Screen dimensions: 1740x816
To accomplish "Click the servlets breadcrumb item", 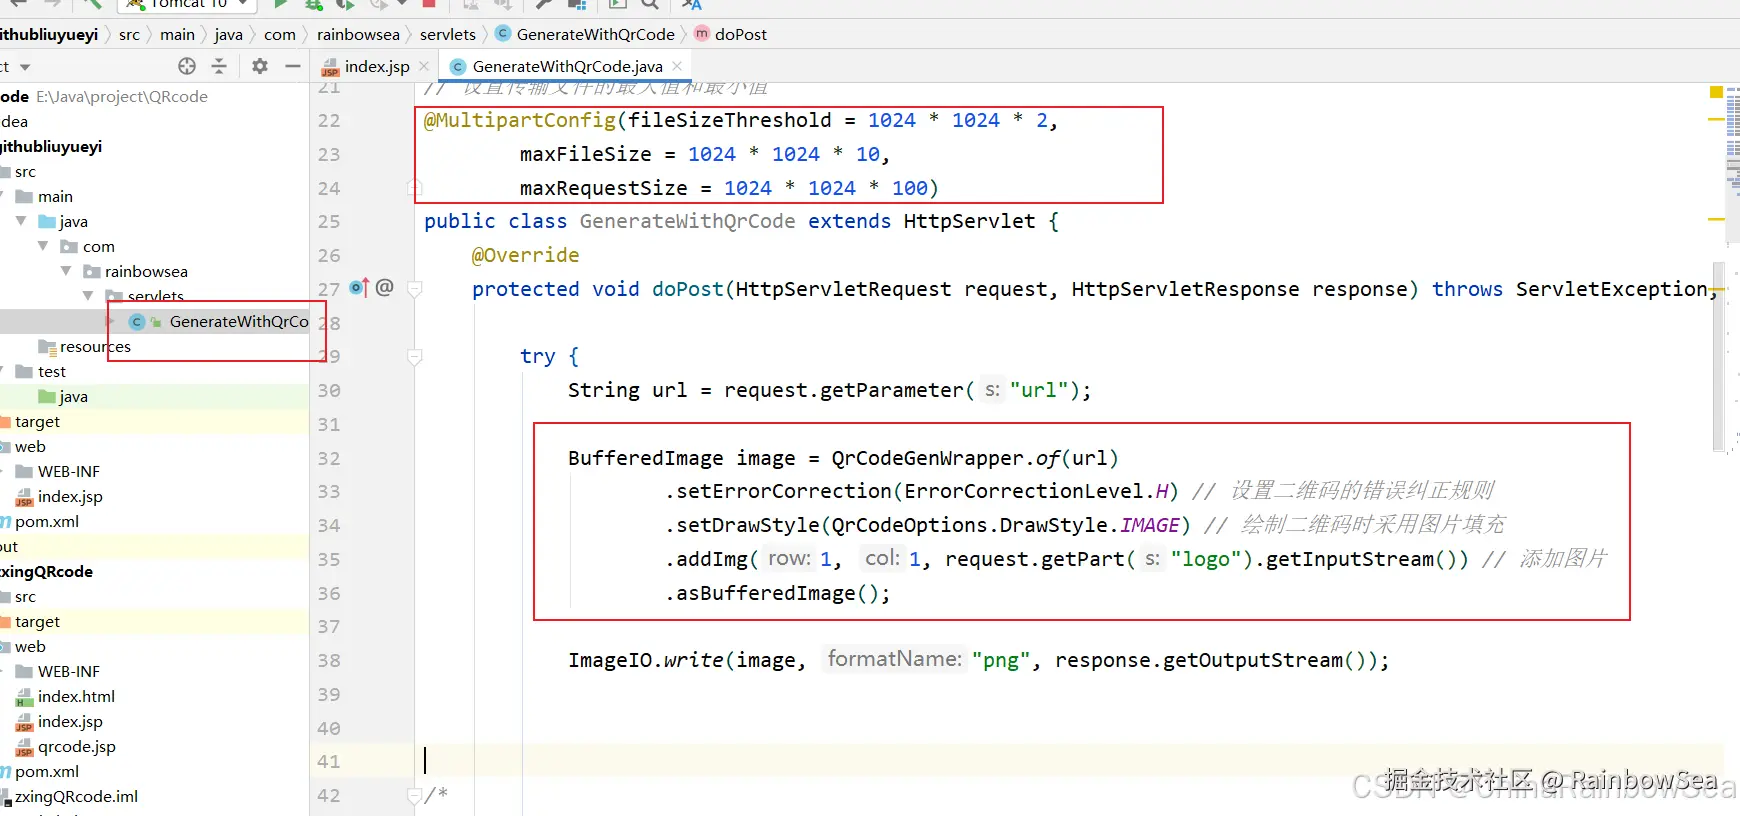I will click(x=448, y=34).
